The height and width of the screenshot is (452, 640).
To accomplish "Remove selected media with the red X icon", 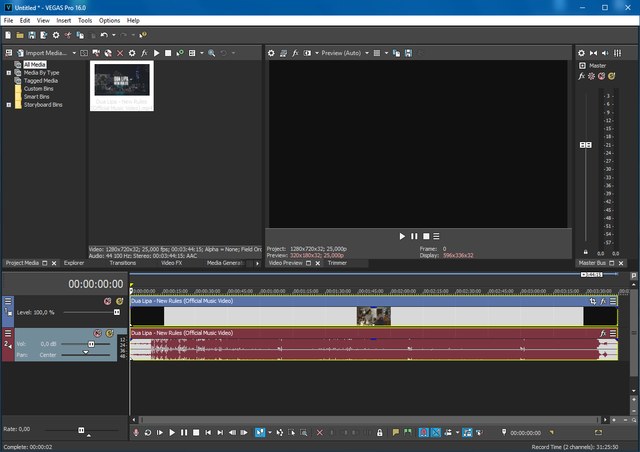I will 120,52.
